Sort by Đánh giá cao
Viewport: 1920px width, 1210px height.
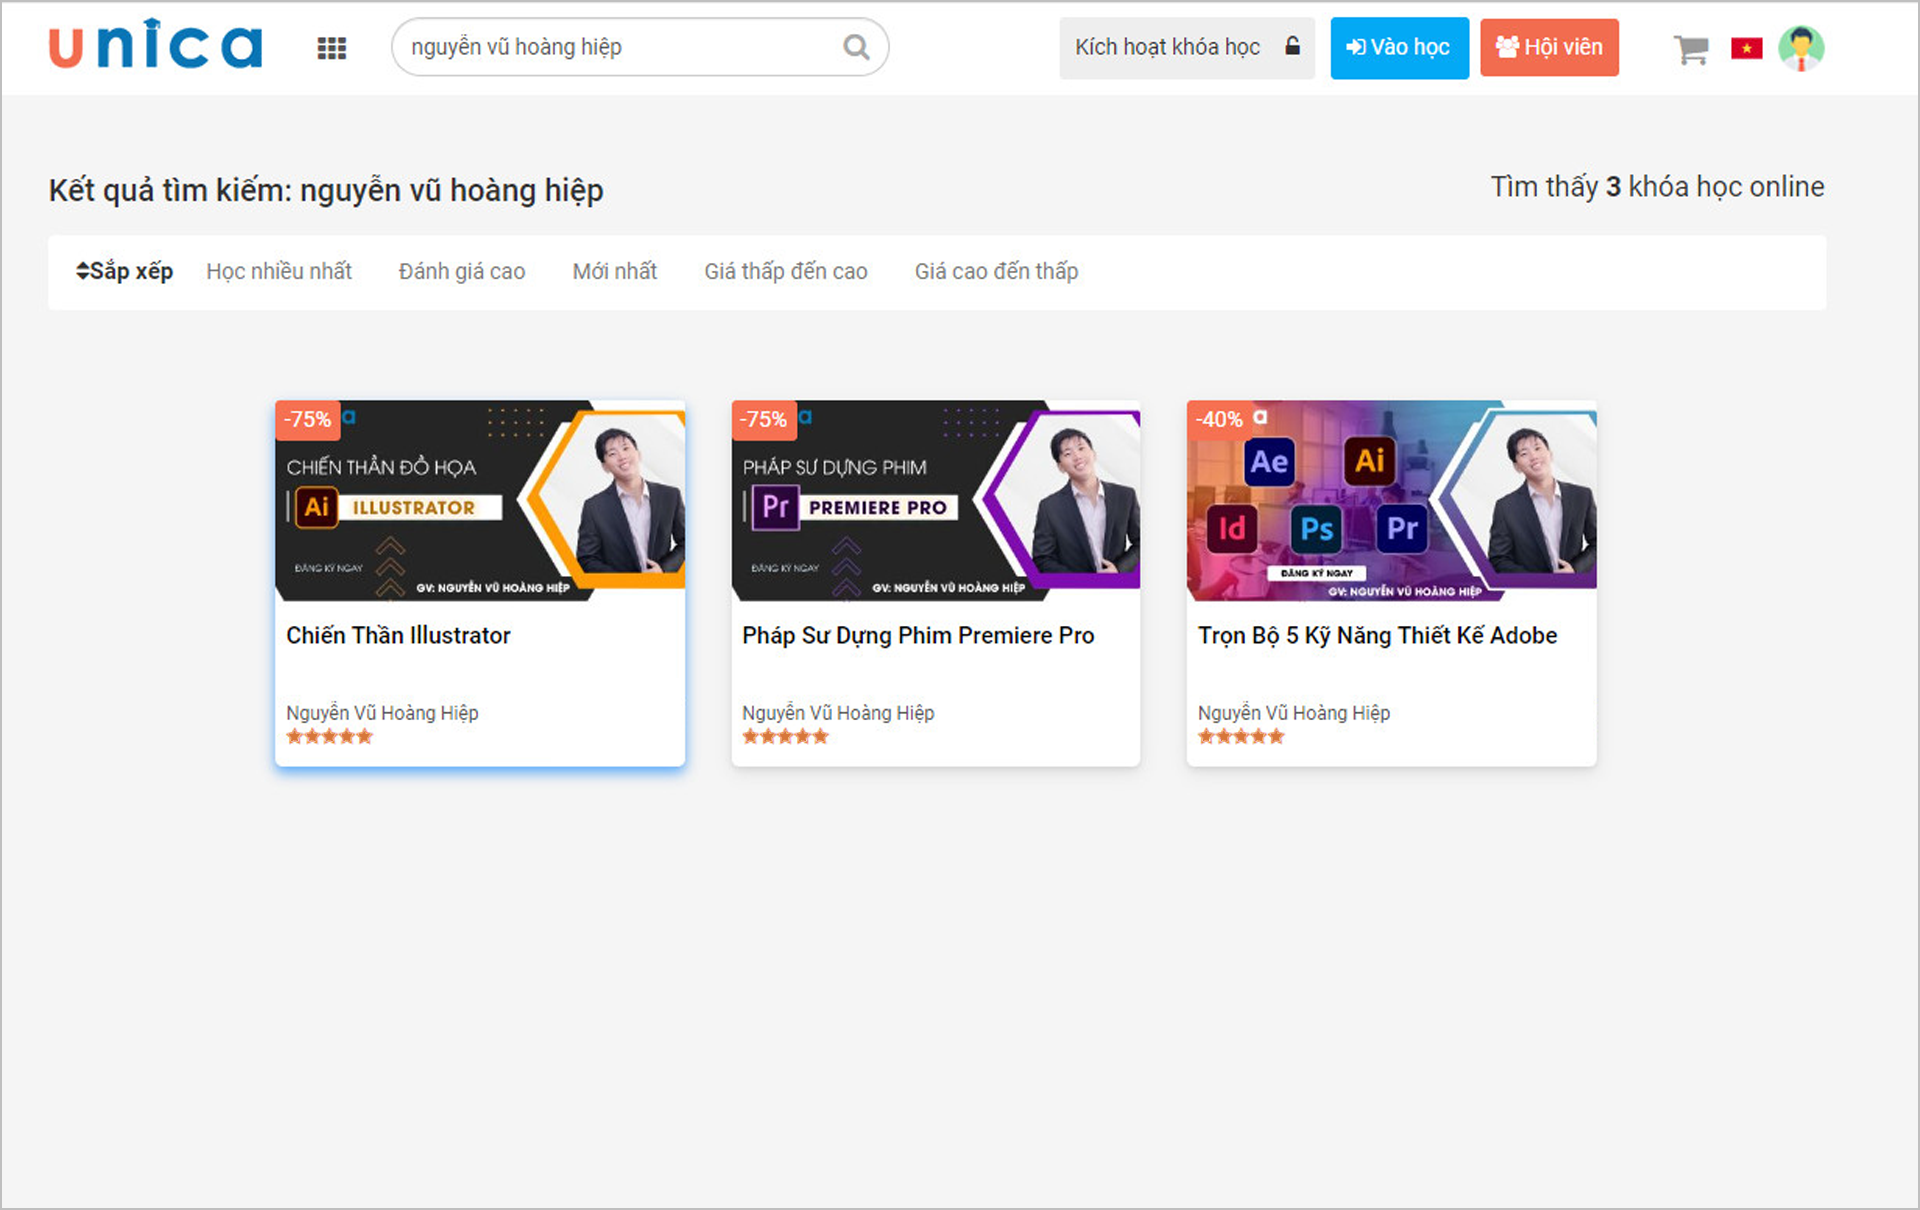pos(462,271)
